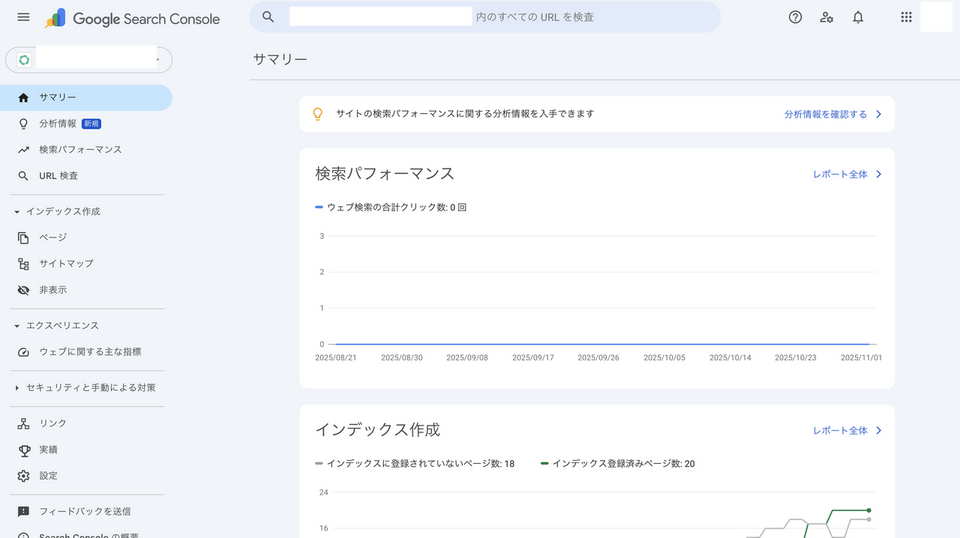Expand the セキュリティと手動による対策 section
960x538 pixels.
coord(85,387)
